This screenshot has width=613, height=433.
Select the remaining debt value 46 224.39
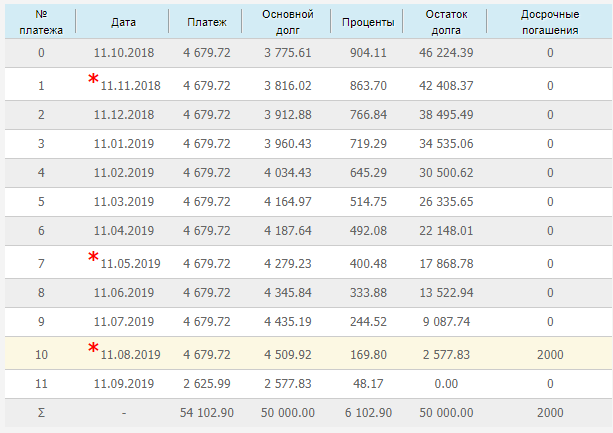[x=447, y=52]
